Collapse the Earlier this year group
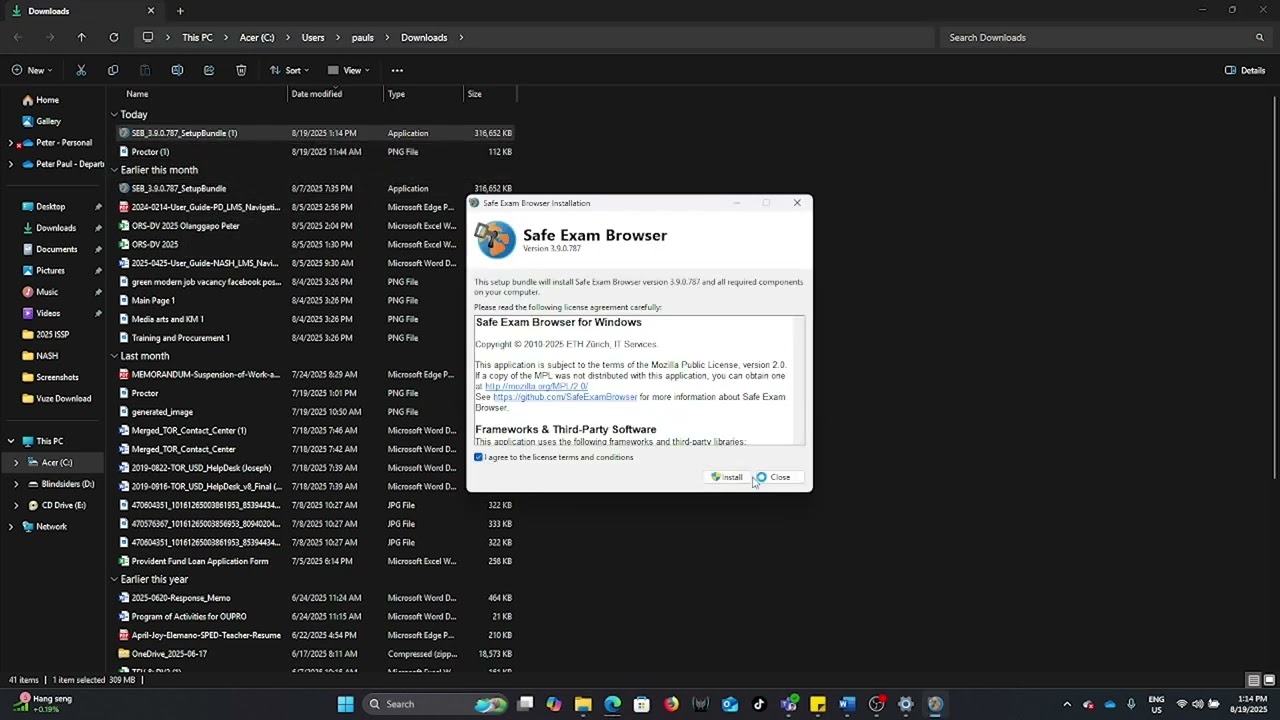 [114, 579]
